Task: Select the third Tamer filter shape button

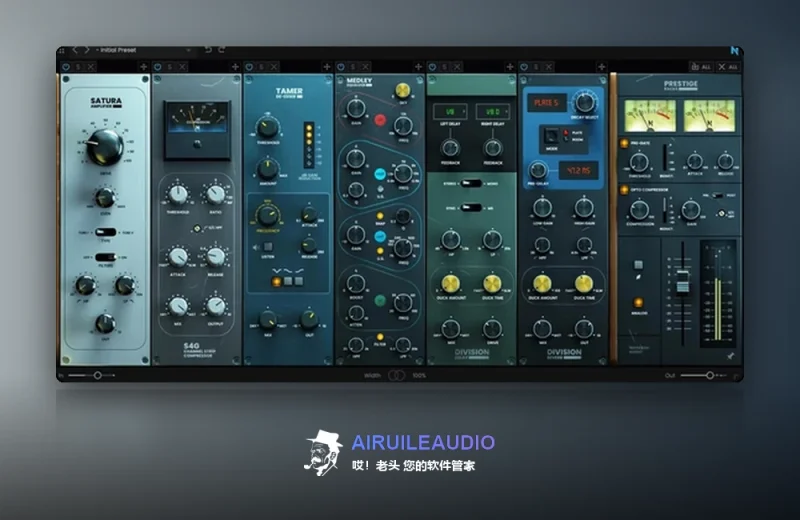Action: pos(299,281)
